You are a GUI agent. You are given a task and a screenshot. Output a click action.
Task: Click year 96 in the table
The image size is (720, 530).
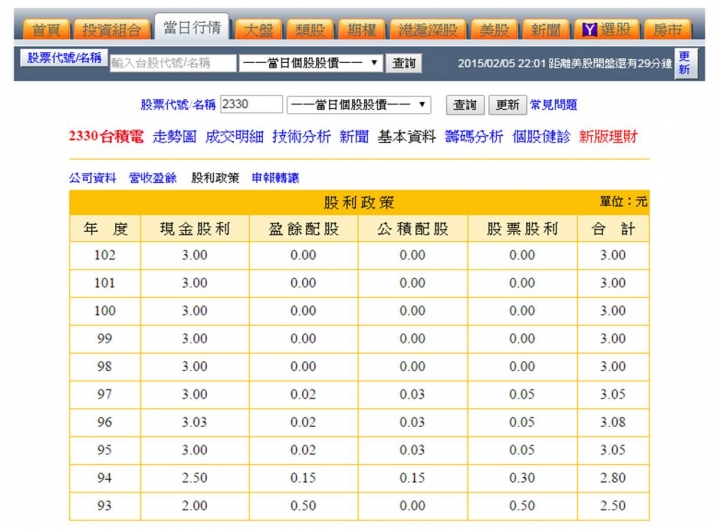click(105, 422)
